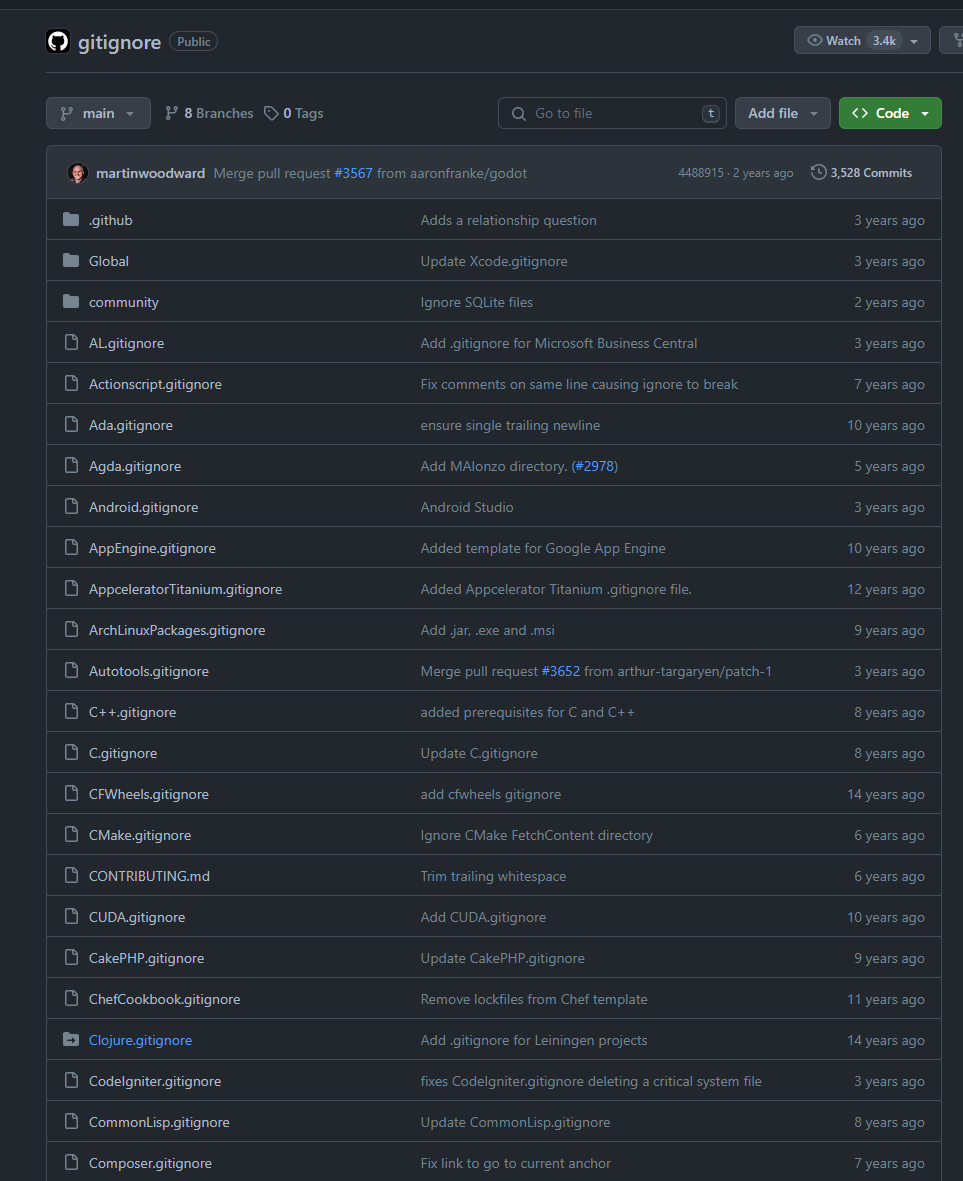Image resolution: width=963 pixels, height=1181 pixels.
Task: Click the eye icon on Watch button
Action: click(x=814, y=41)
